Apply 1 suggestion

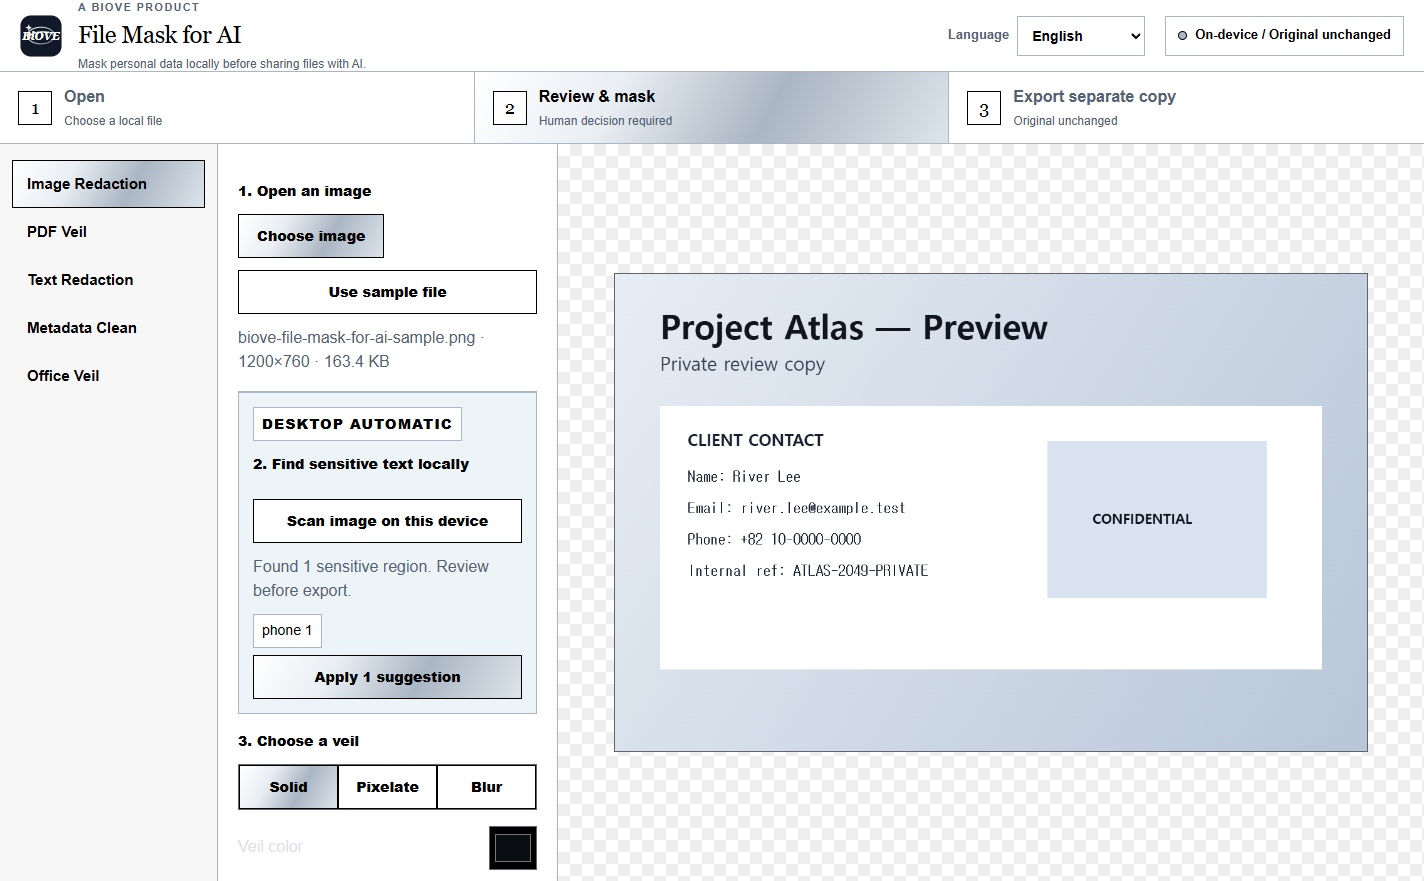[387, 677]
